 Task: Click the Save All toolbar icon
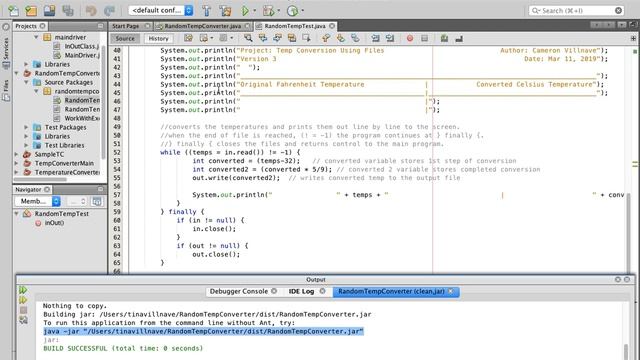(68, 11)
